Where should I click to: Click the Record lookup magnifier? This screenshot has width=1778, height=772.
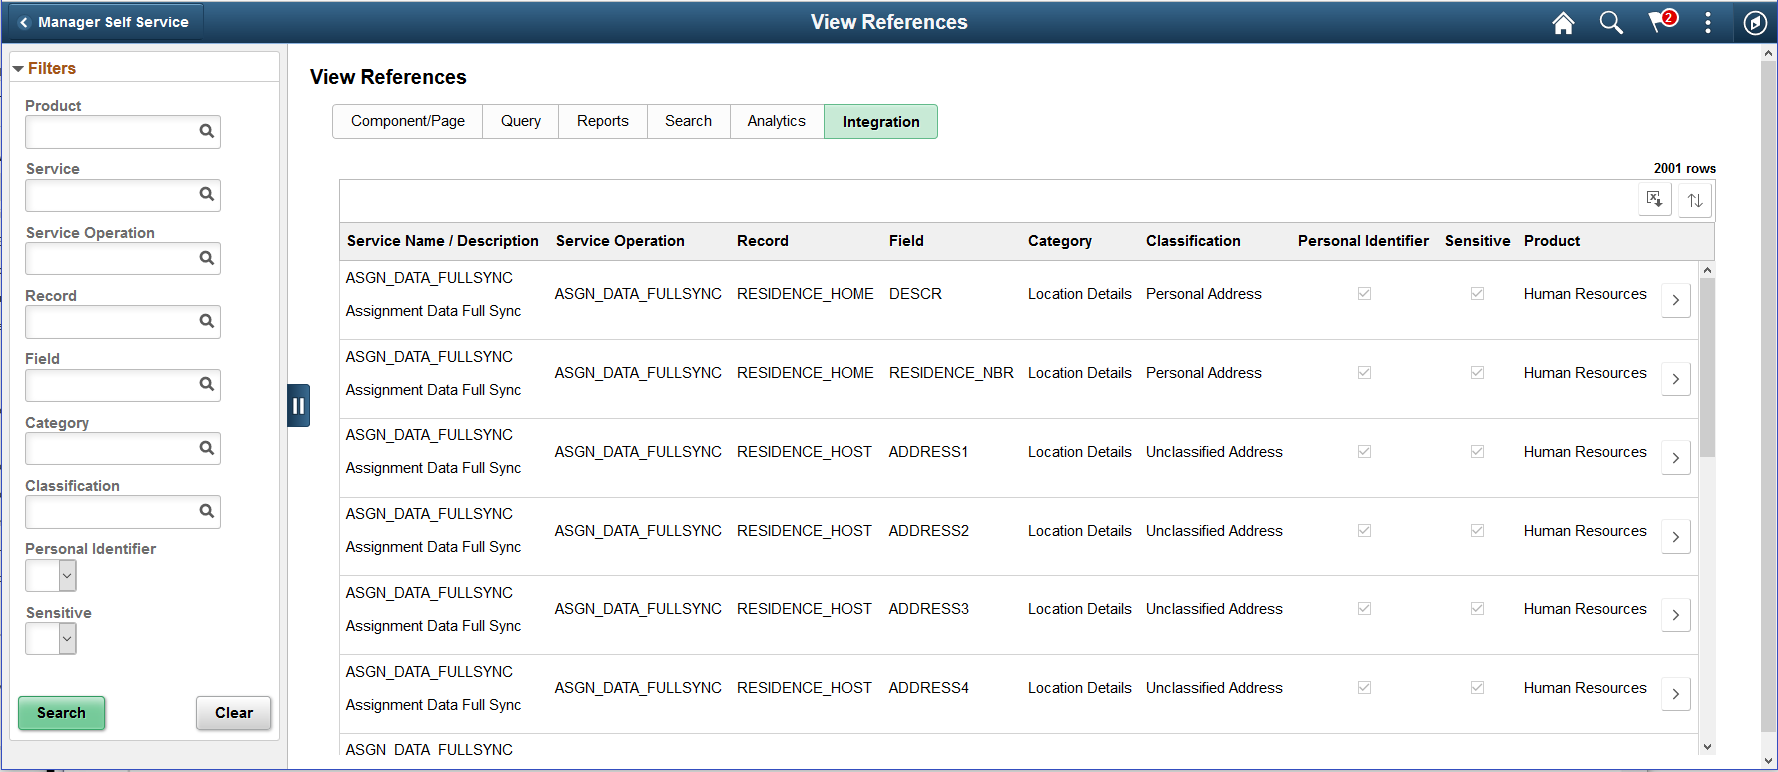click(x=207, y=321)
